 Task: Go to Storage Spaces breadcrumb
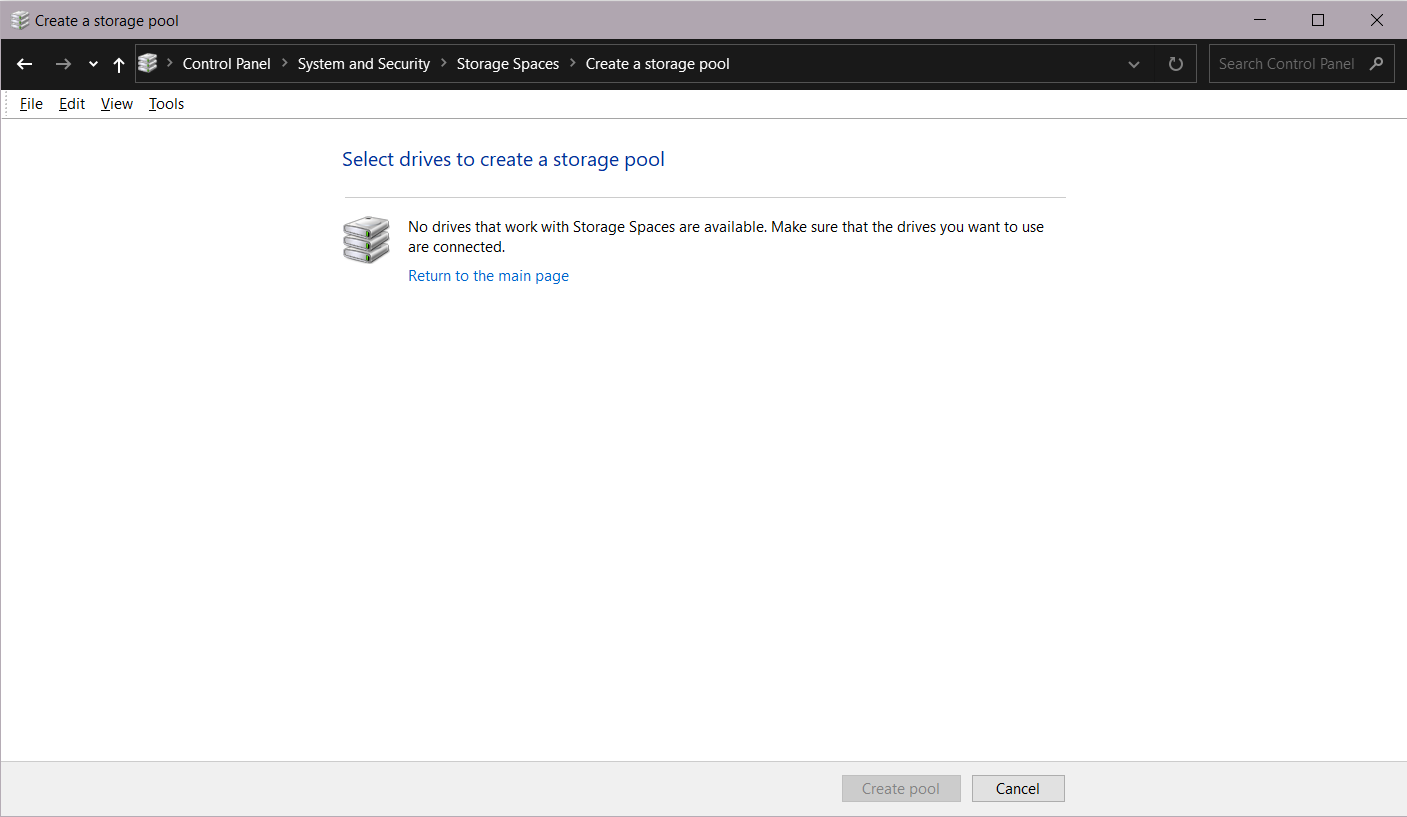[508, 64]
